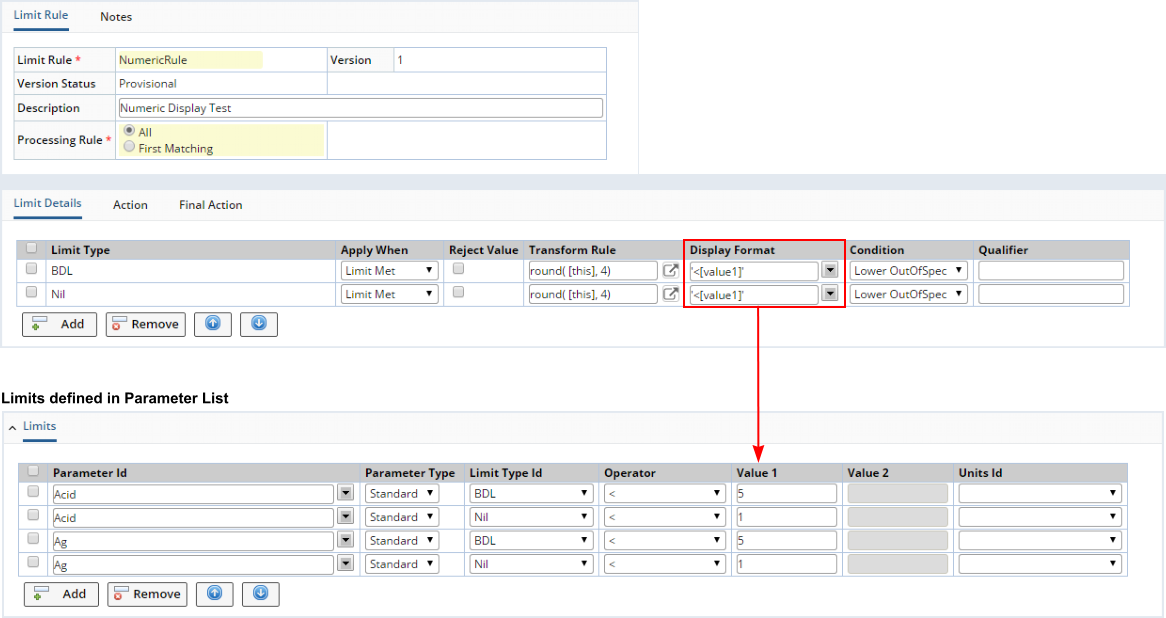This screenshot has width=1166, height=618.
Task: Open the BDL row Transform Rule editor icon
Action: [x=670, y=271]
